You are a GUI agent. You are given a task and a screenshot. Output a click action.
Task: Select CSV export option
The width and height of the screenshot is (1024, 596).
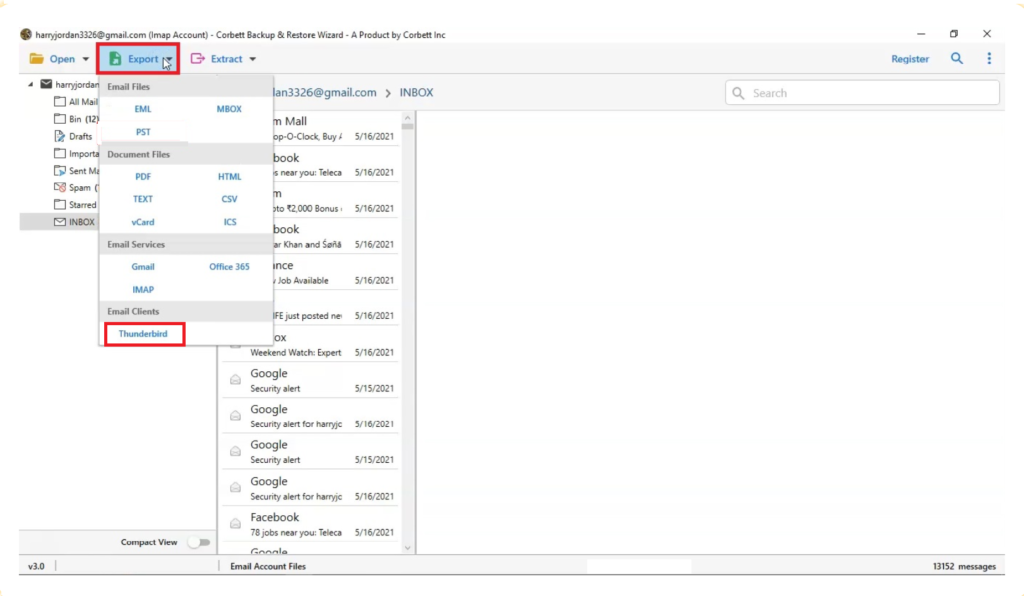(229, 199)
